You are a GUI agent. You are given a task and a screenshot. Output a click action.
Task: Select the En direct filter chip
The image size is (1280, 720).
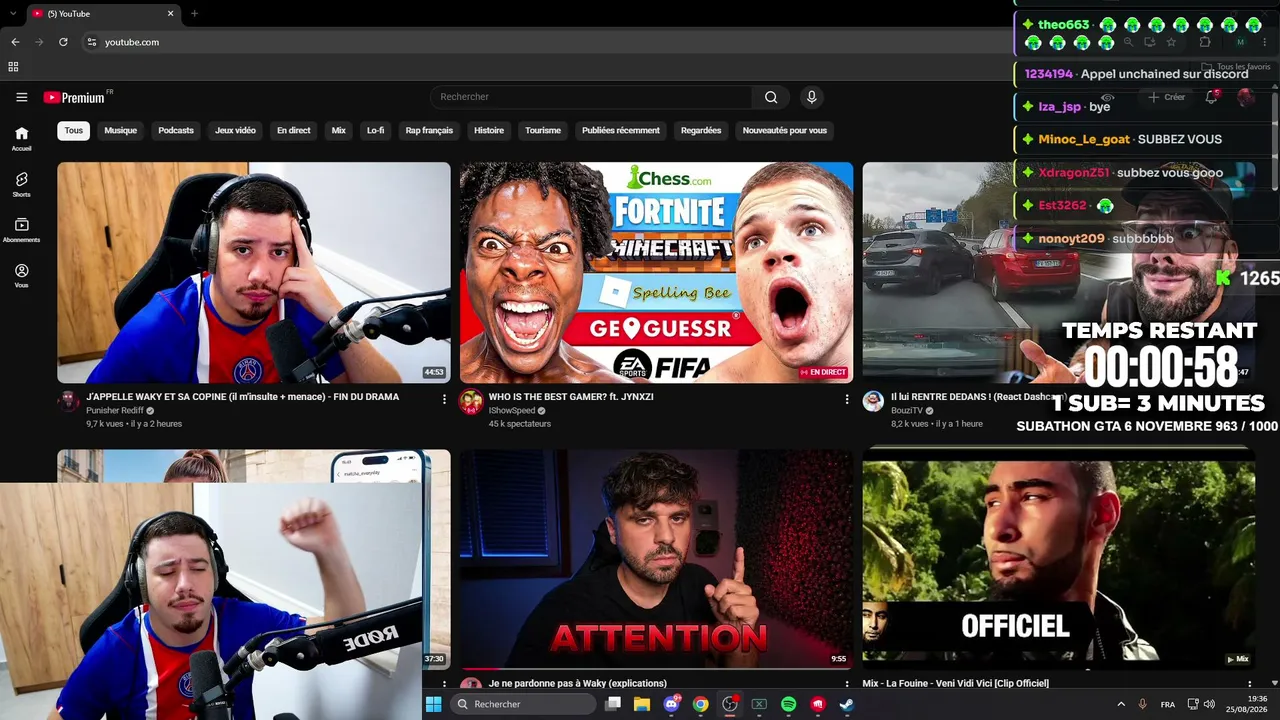click(293, 130)
